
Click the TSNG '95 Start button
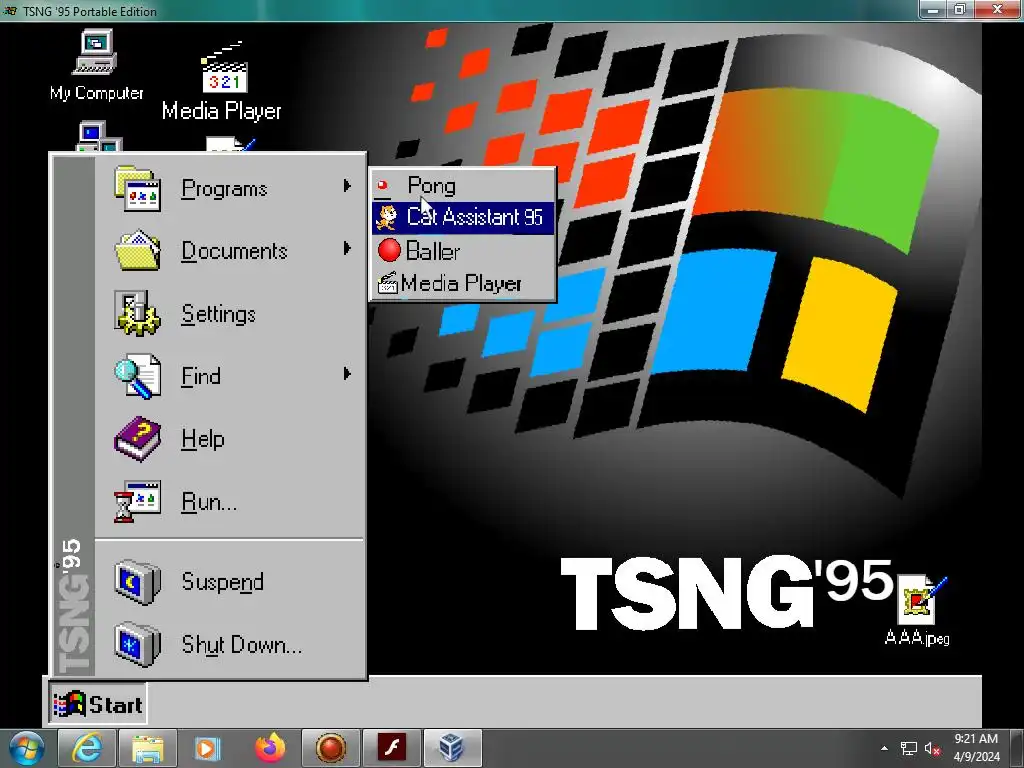(97, 704)
